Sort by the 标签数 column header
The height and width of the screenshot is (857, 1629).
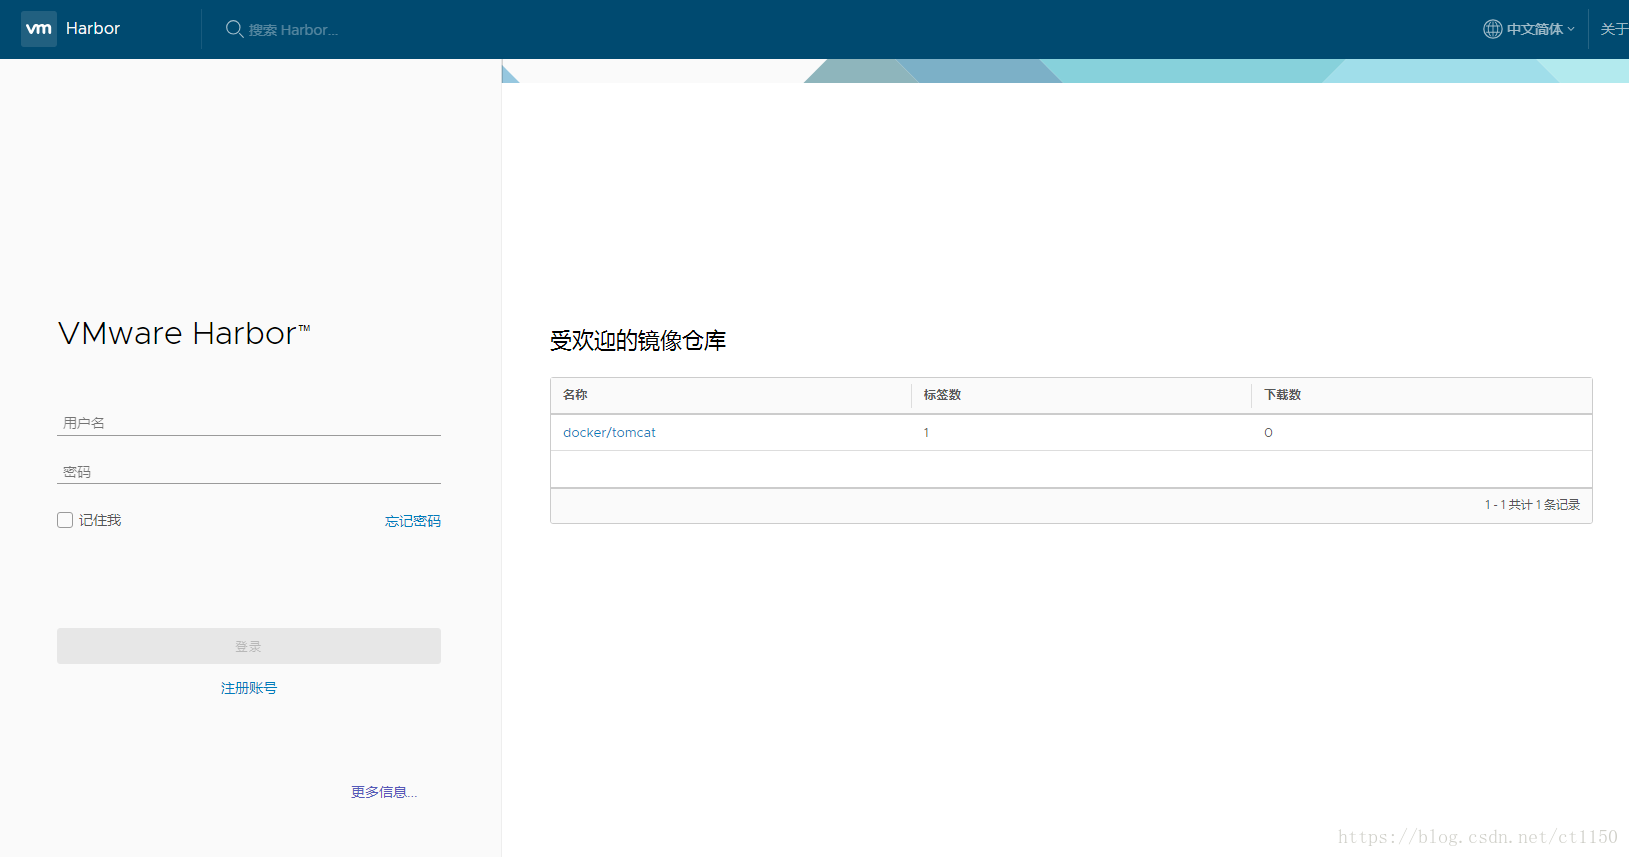[x=942, y=395]
